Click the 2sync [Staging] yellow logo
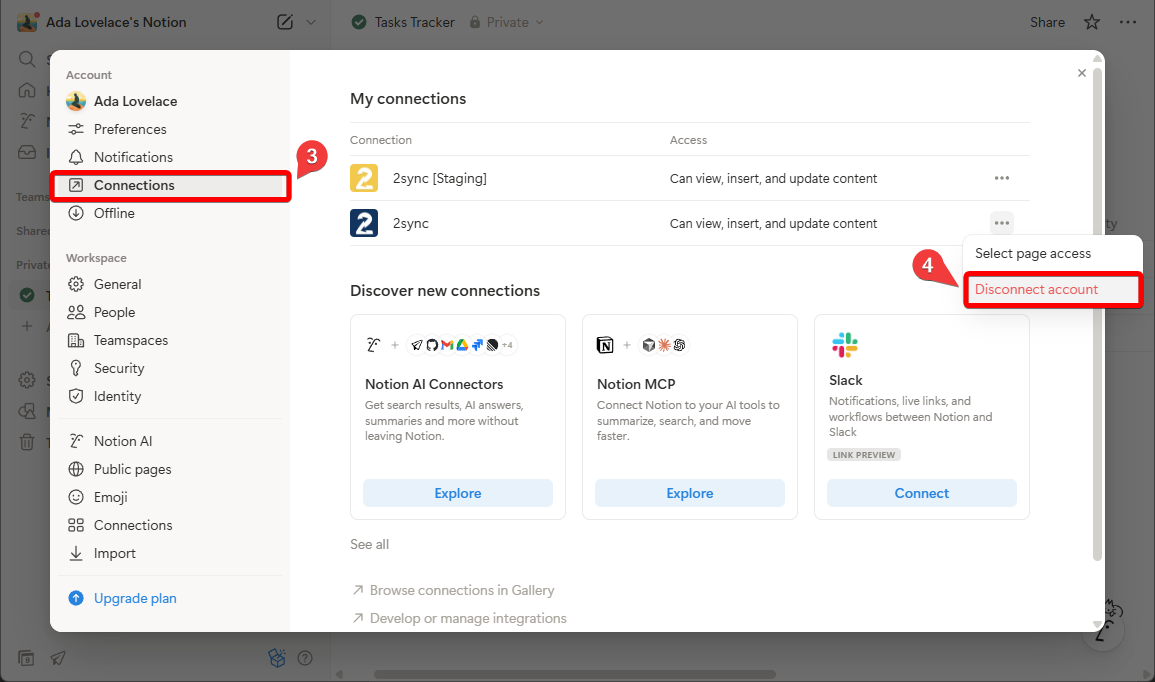The width and height of the screenshot is (1155, 682). point(364,178)
